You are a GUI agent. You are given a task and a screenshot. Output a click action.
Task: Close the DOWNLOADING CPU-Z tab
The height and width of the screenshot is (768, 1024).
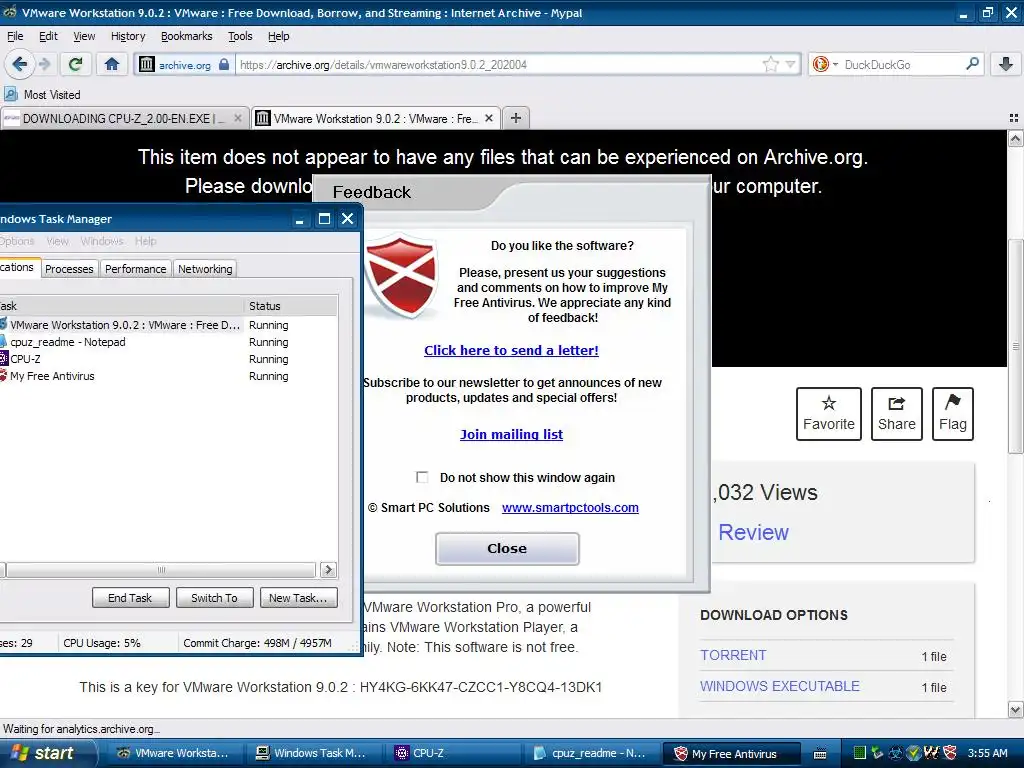pyautogui.click(x=238, y=118)
